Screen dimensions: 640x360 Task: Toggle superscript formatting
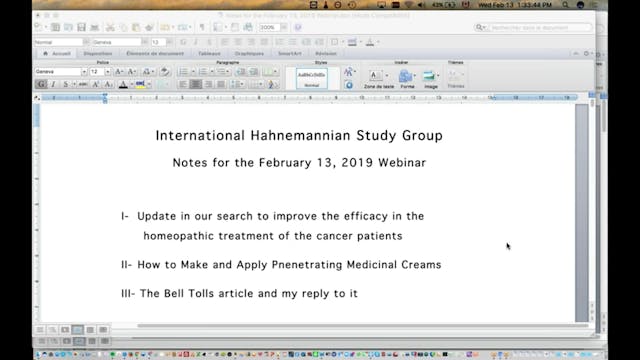tap(96, 84)
